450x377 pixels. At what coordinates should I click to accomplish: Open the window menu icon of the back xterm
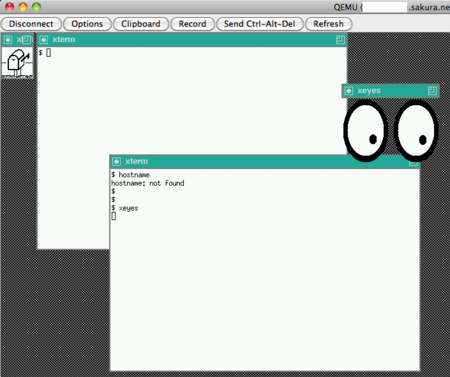pyautogui.click(x=44, y=40)
